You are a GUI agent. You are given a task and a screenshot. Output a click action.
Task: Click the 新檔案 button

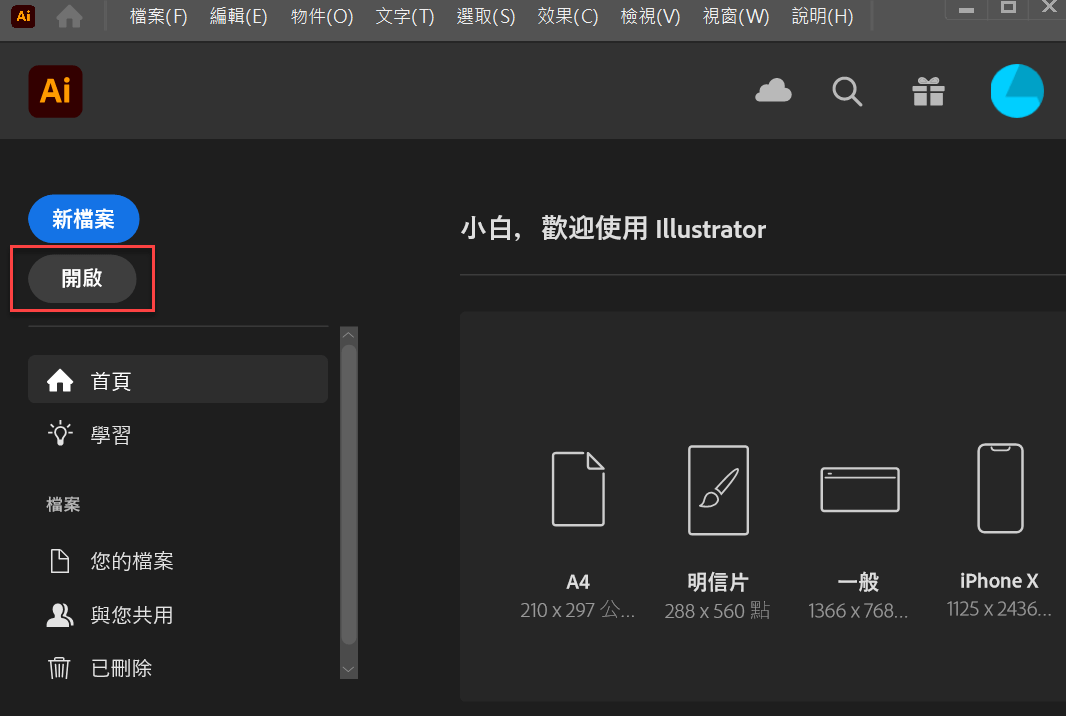pyautogui.click(x=84, y=219)
